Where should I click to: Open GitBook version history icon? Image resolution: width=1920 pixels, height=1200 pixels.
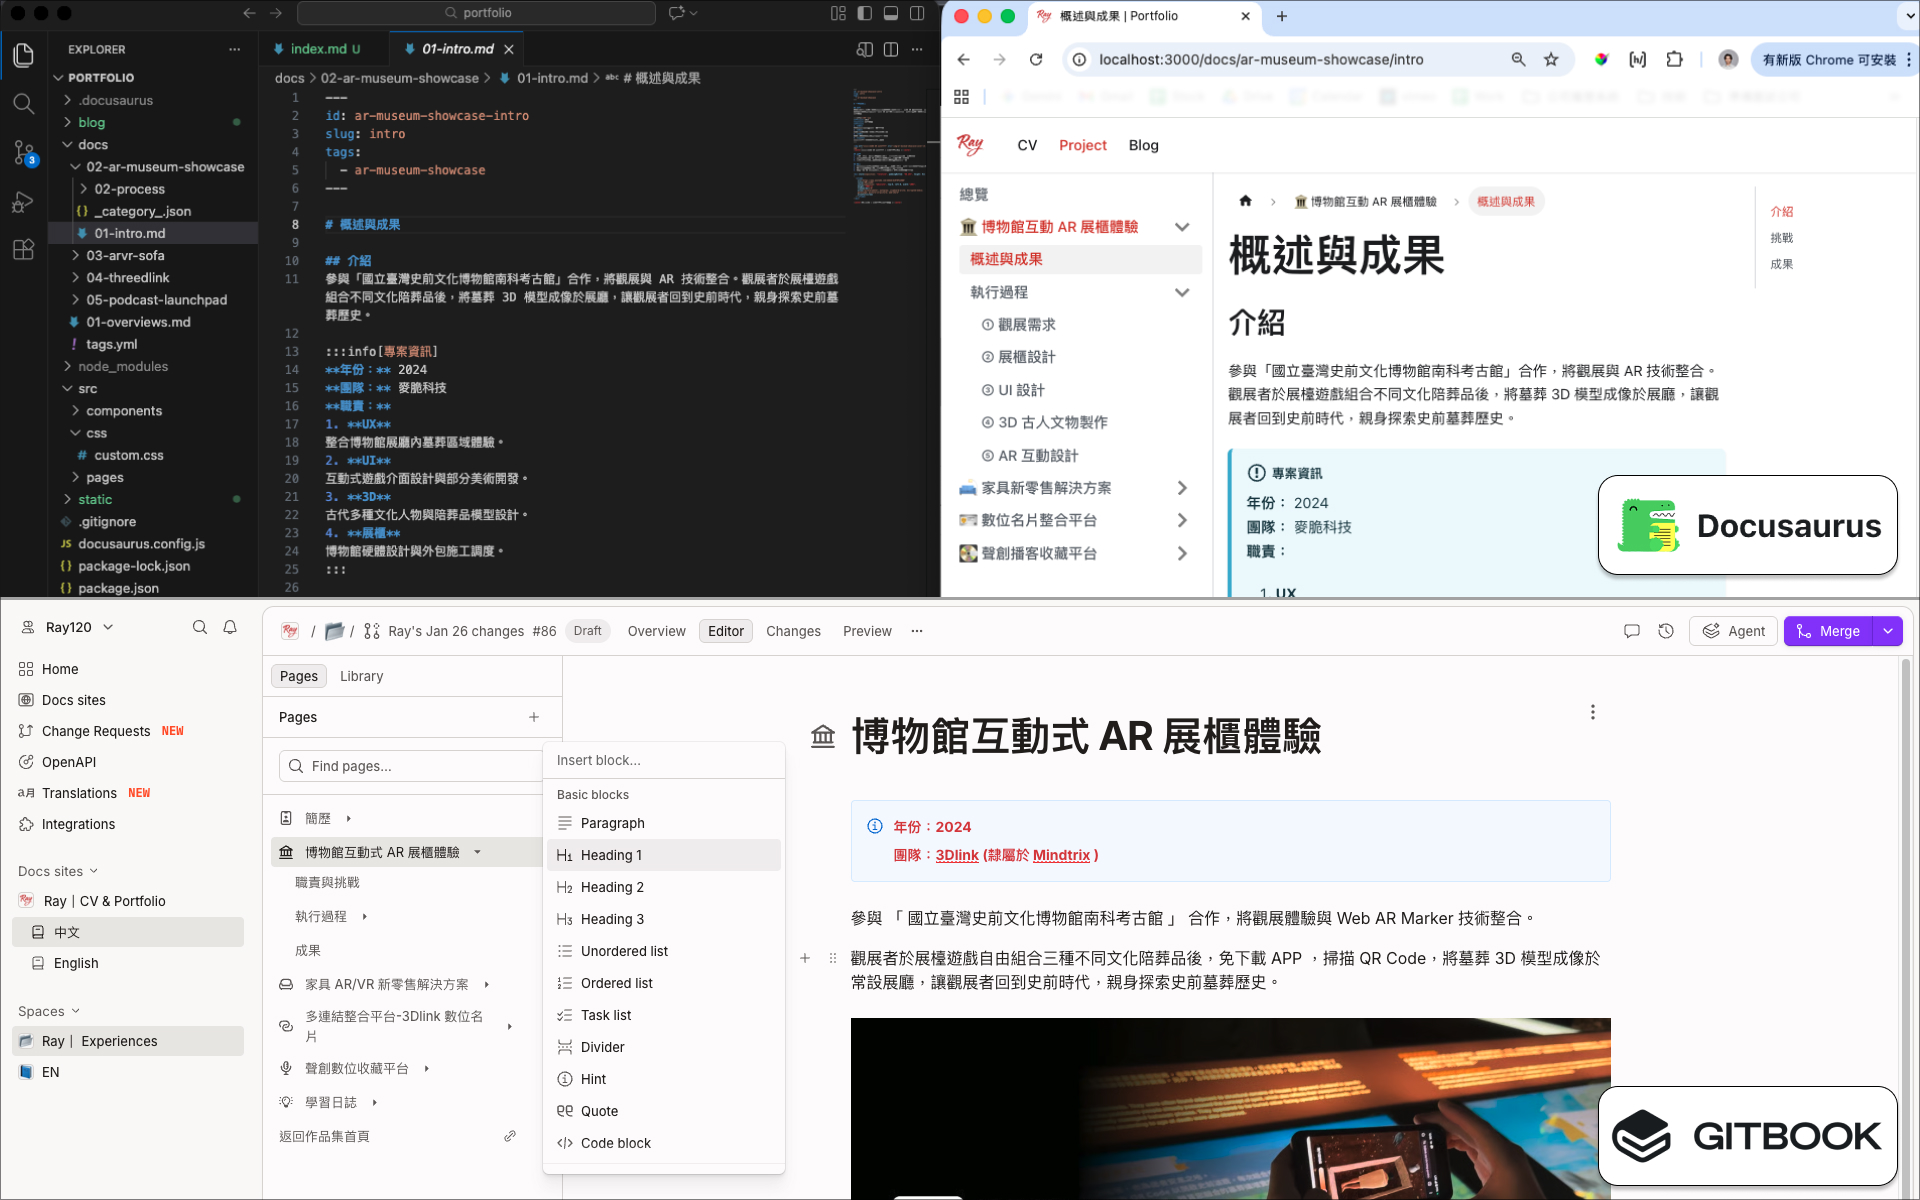[x=1666, y=631]
